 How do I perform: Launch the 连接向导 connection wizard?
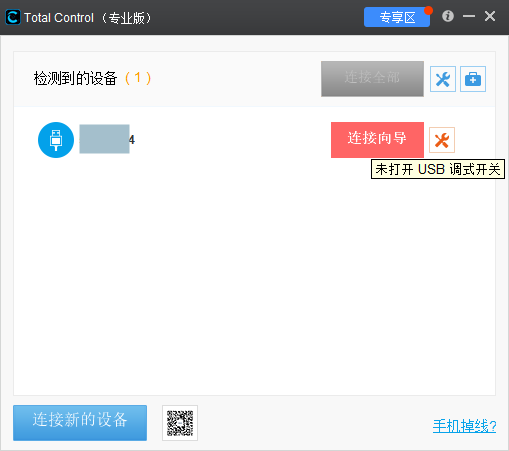click(377, 140)
